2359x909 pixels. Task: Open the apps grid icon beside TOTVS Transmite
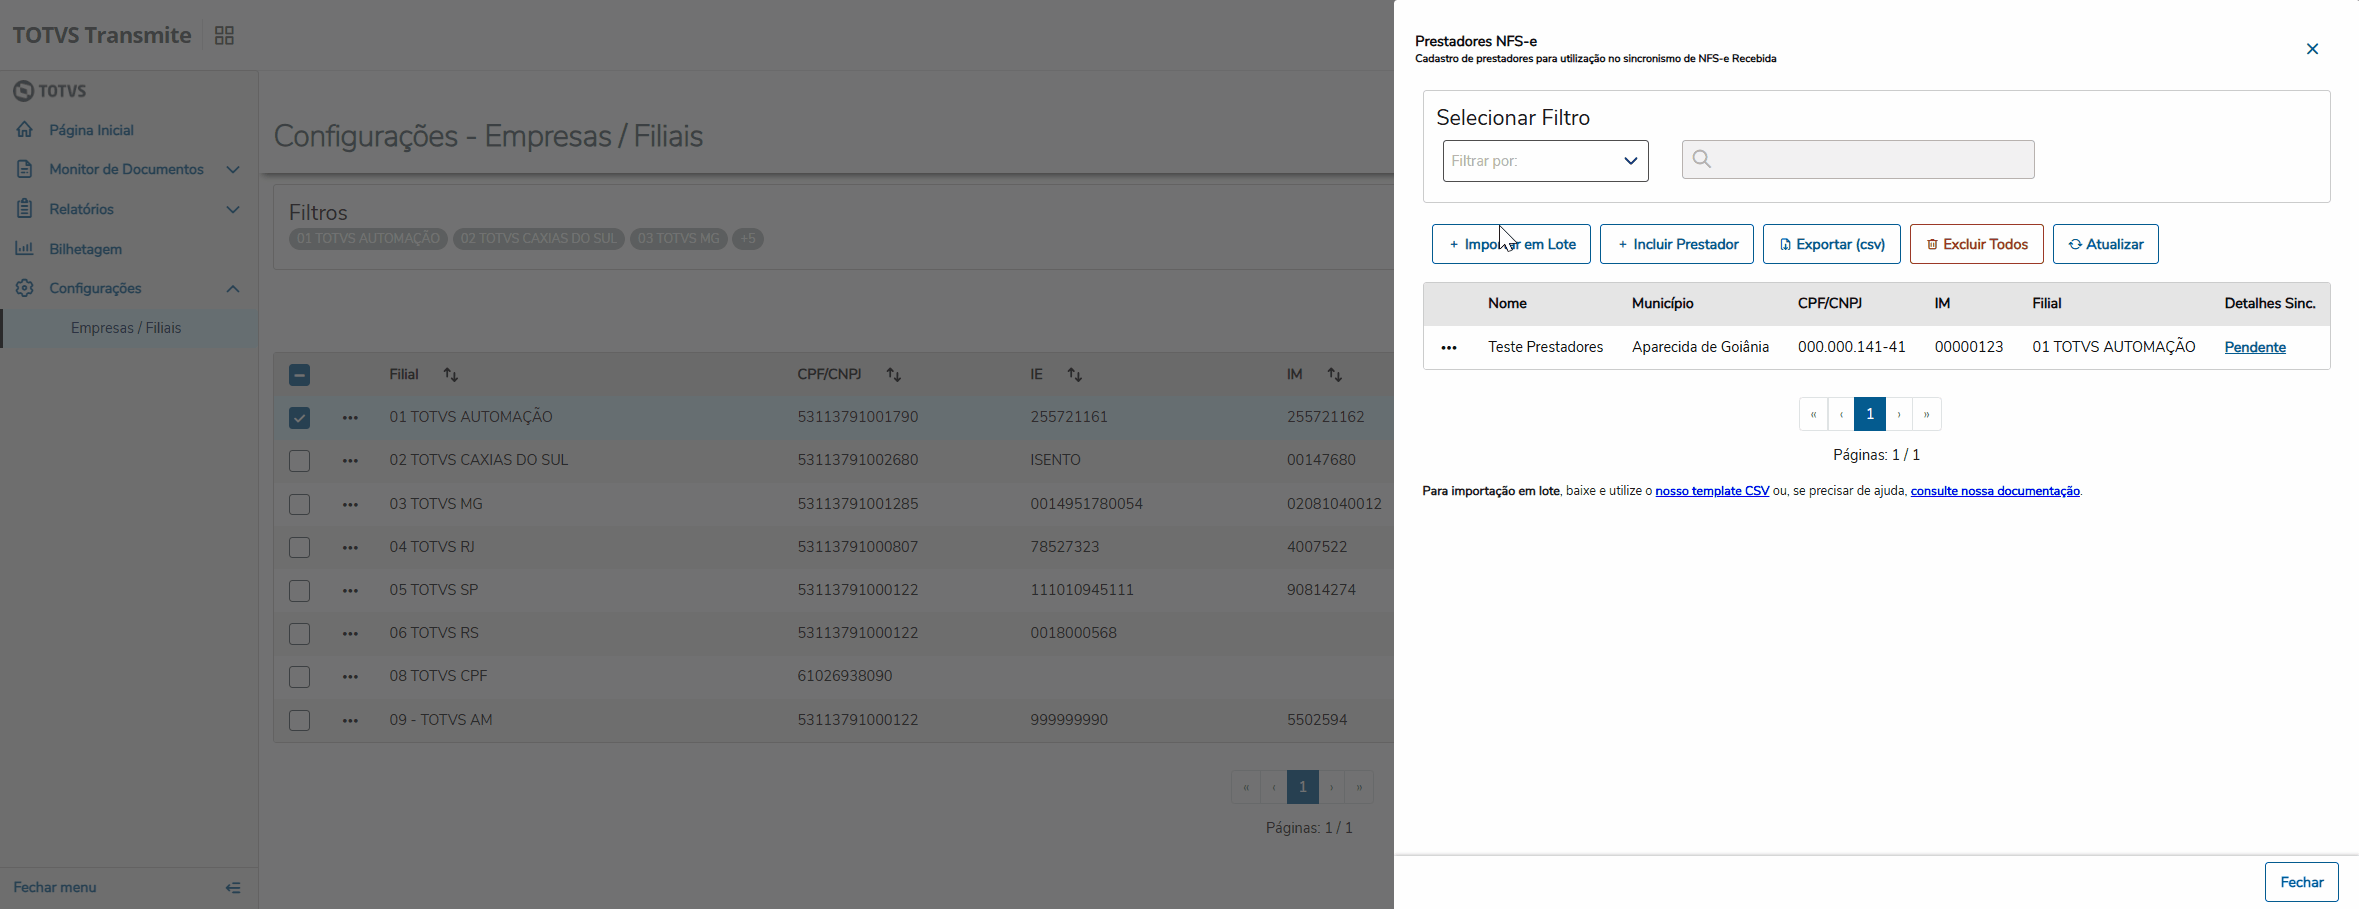pos(224,36)
